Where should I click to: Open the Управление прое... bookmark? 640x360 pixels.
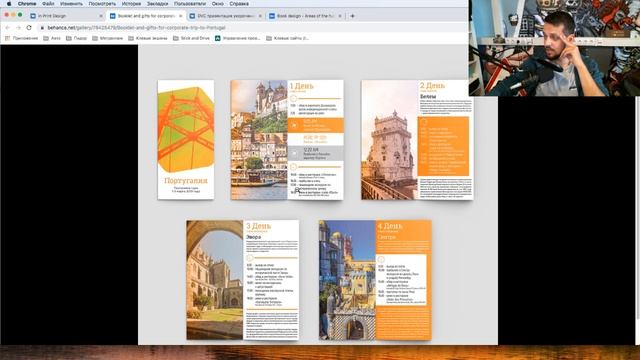pos(238,38)
